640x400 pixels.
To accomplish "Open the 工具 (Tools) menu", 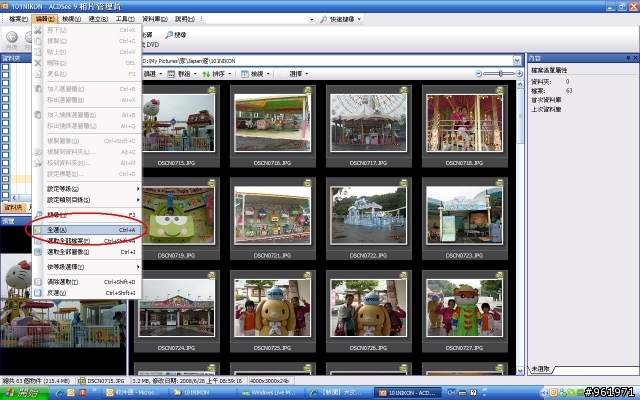I will click(125, 19).
